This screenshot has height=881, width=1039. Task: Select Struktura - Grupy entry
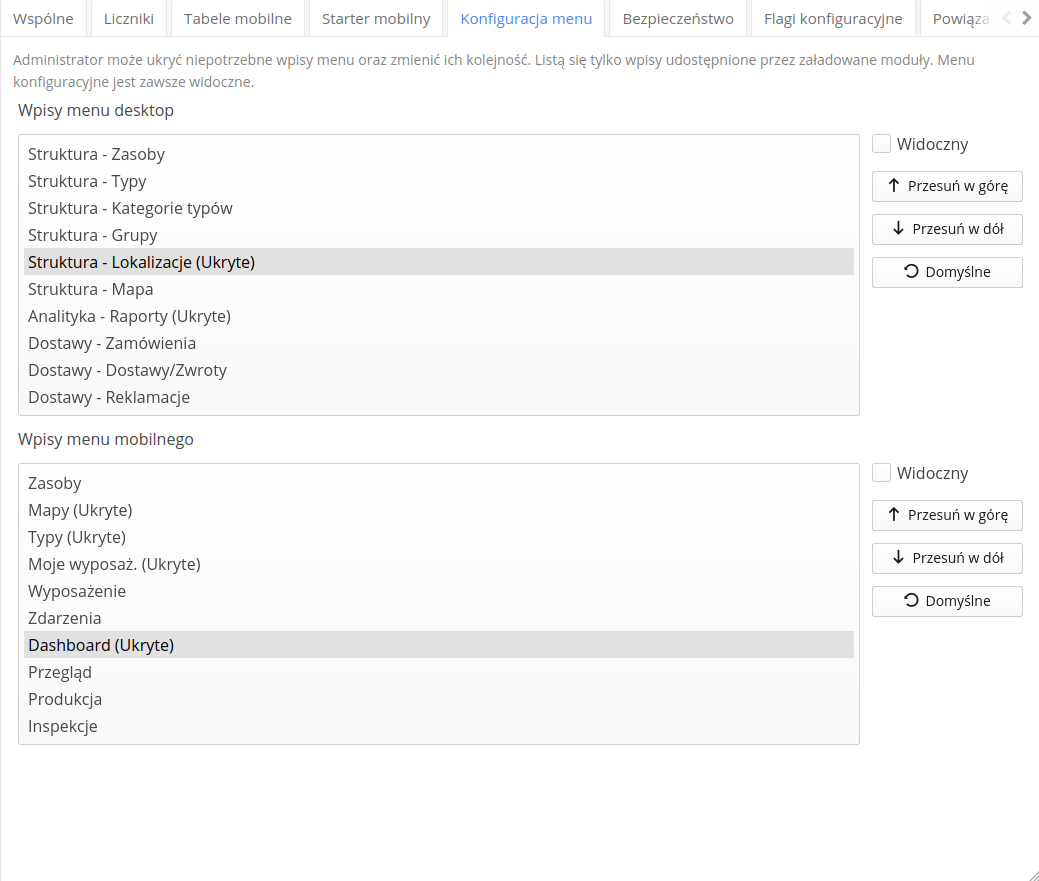pos(439,235)
